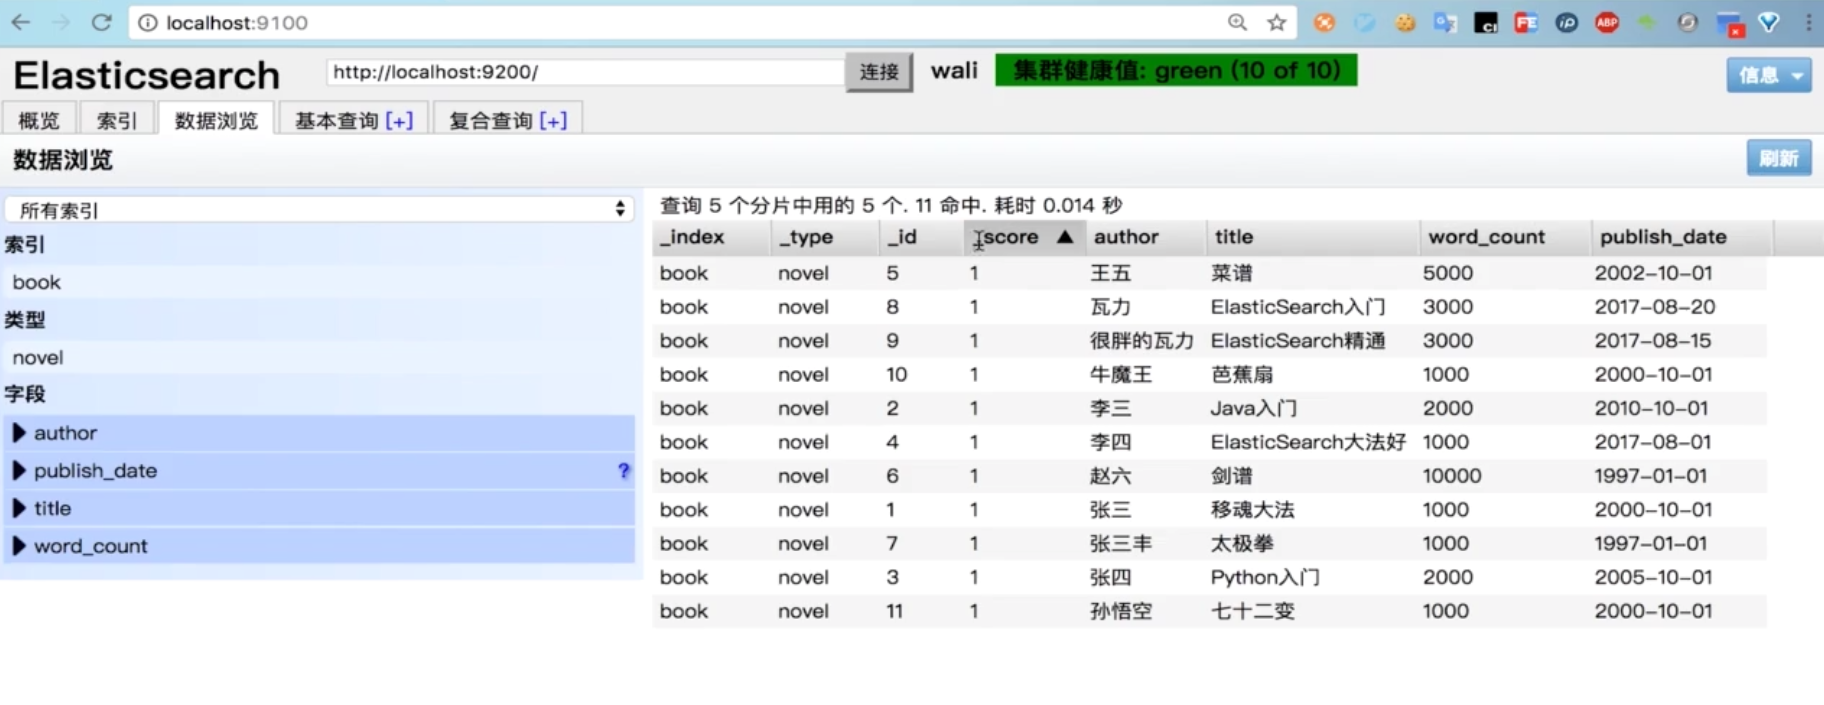Click author cell 孙悟空

[1121, 611]
